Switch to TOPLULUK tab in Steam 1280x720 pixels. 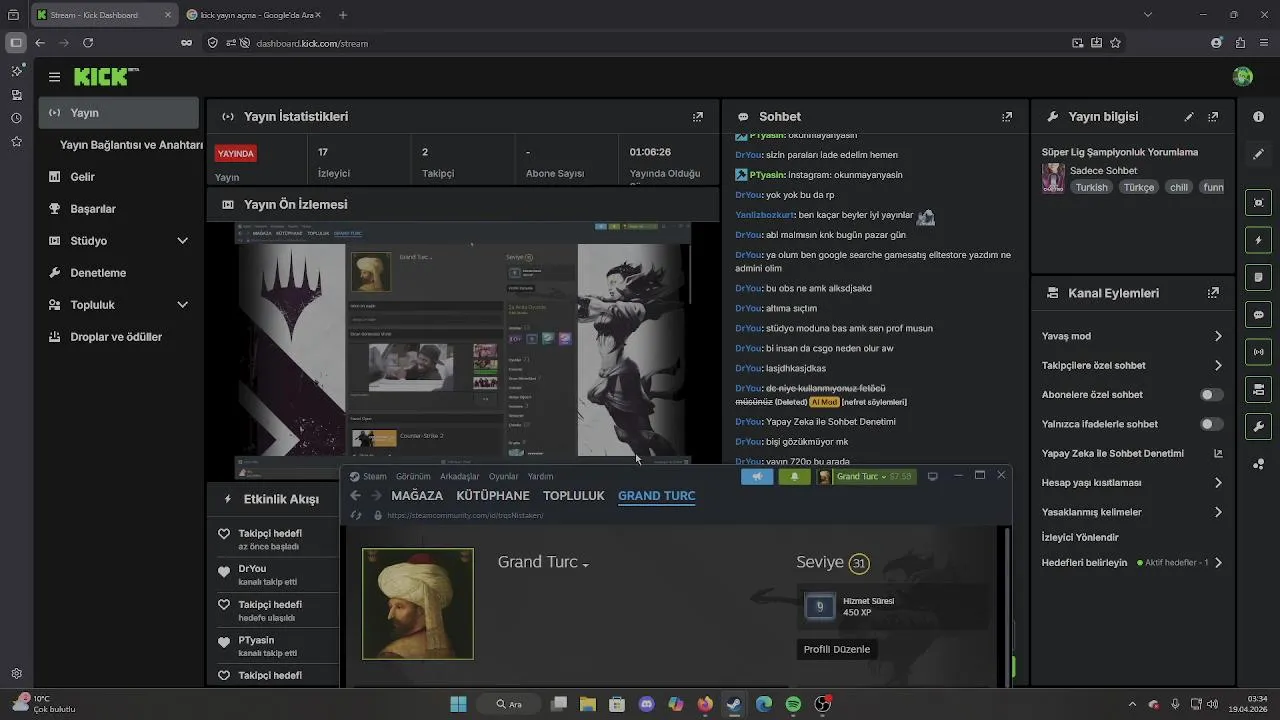point(574,496)
